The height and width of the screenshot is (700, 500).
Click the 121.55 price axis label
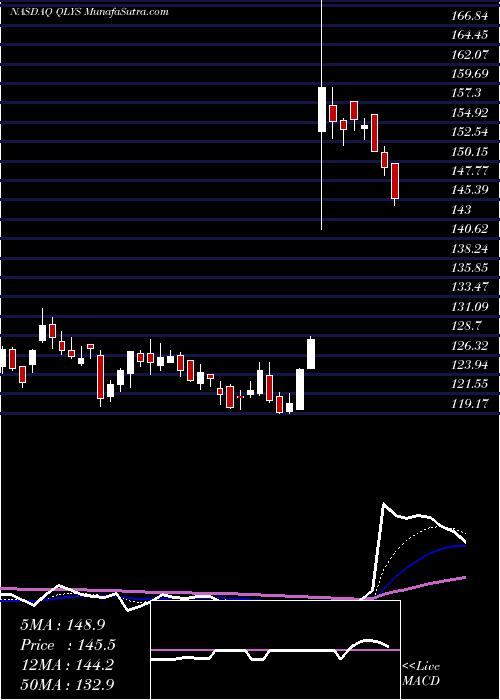(470, 383)
